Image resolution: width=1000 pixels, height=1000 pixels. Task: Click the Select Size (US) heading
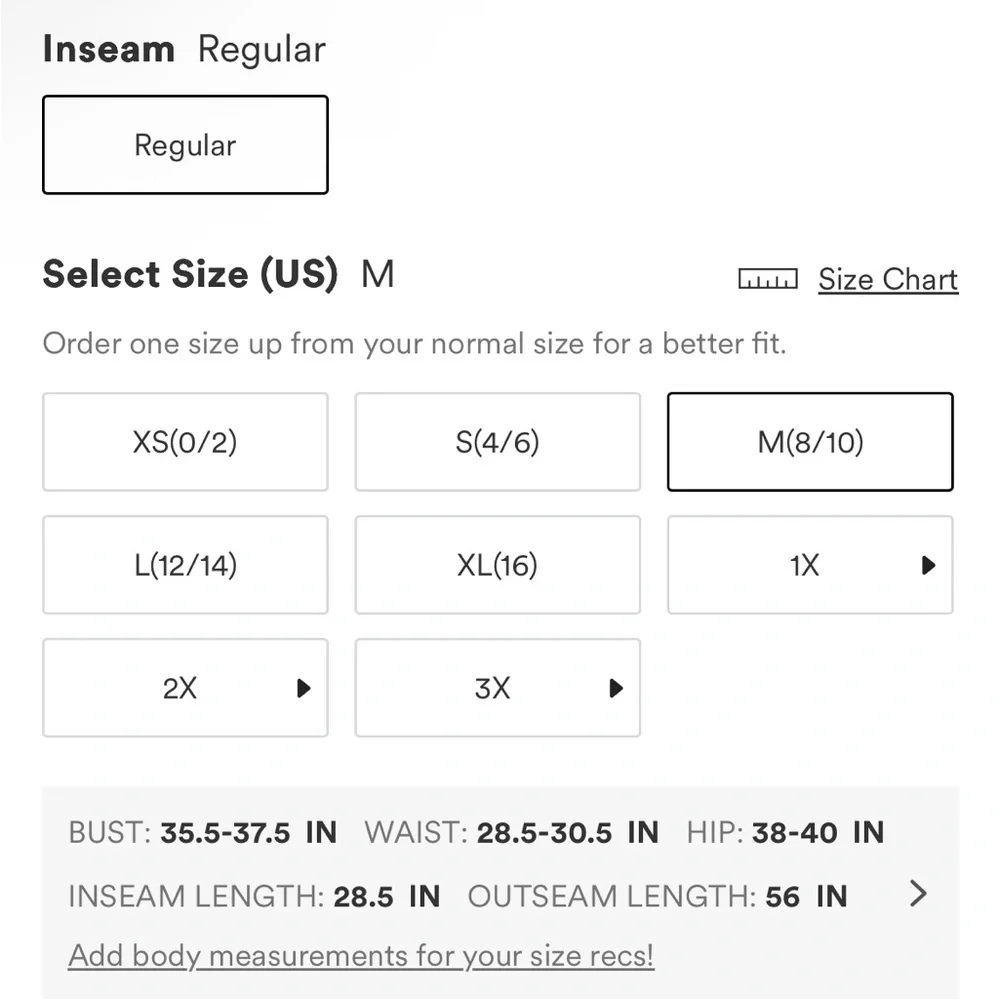coord(190,274)
